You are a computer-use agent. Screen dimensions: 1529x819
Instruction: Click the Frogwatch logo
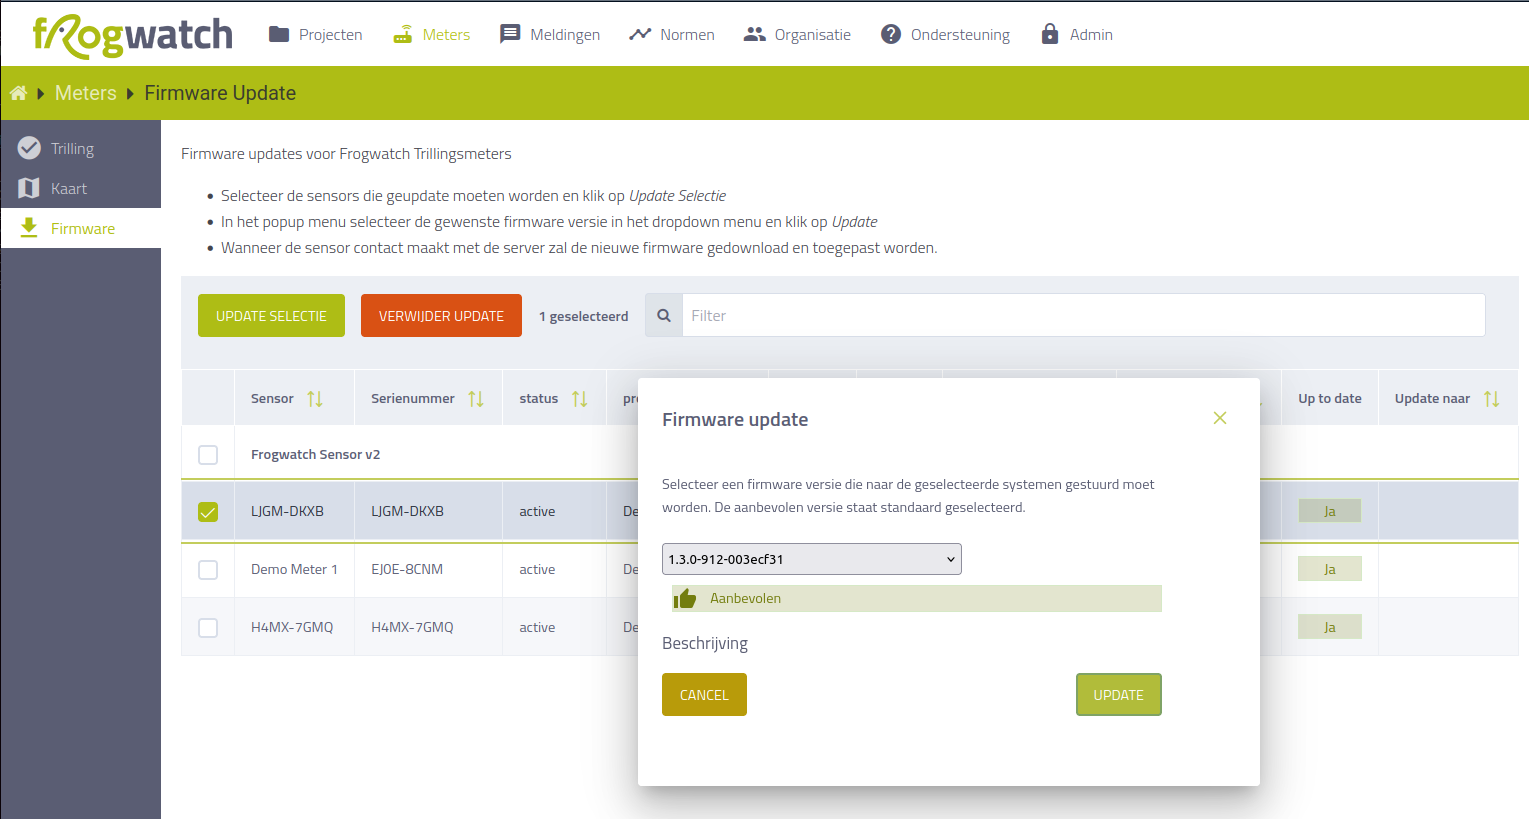[x=132, y=36]
